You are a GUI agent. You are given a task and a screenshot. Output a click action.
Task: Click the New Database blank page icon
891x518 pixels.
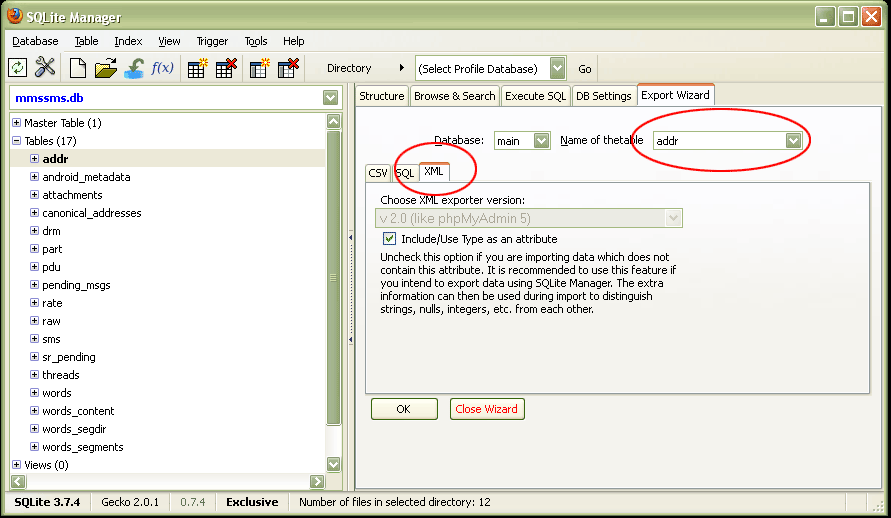(77, 68)
